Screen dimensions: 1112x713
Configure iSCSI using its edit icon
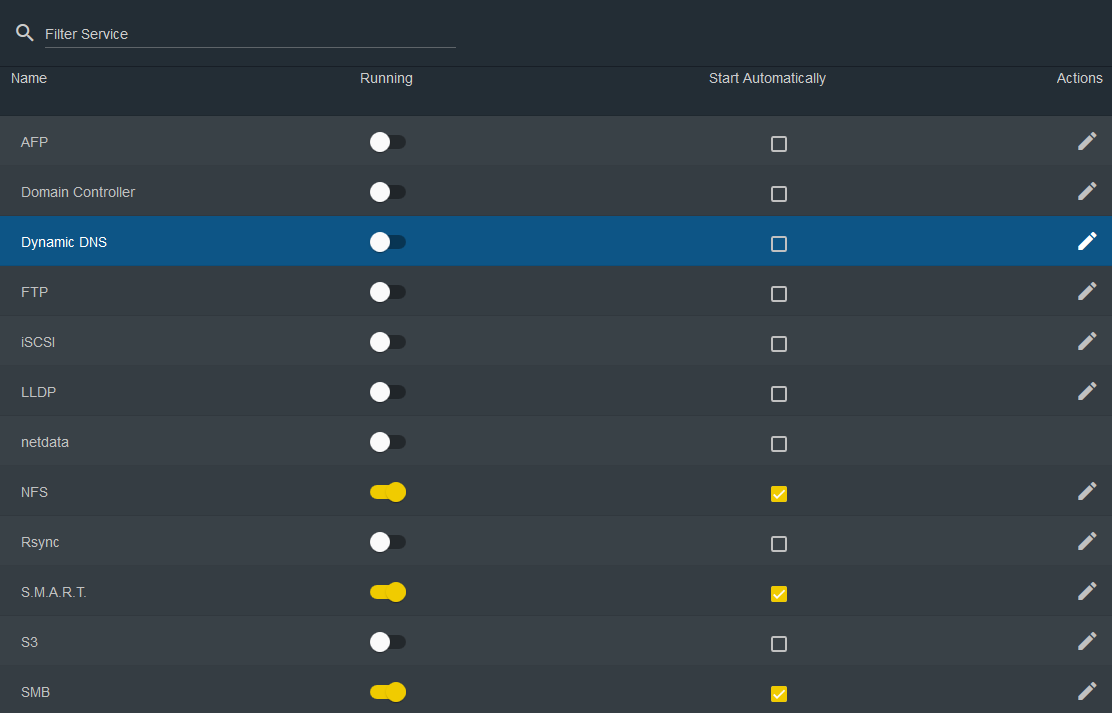coord(1087,341)
